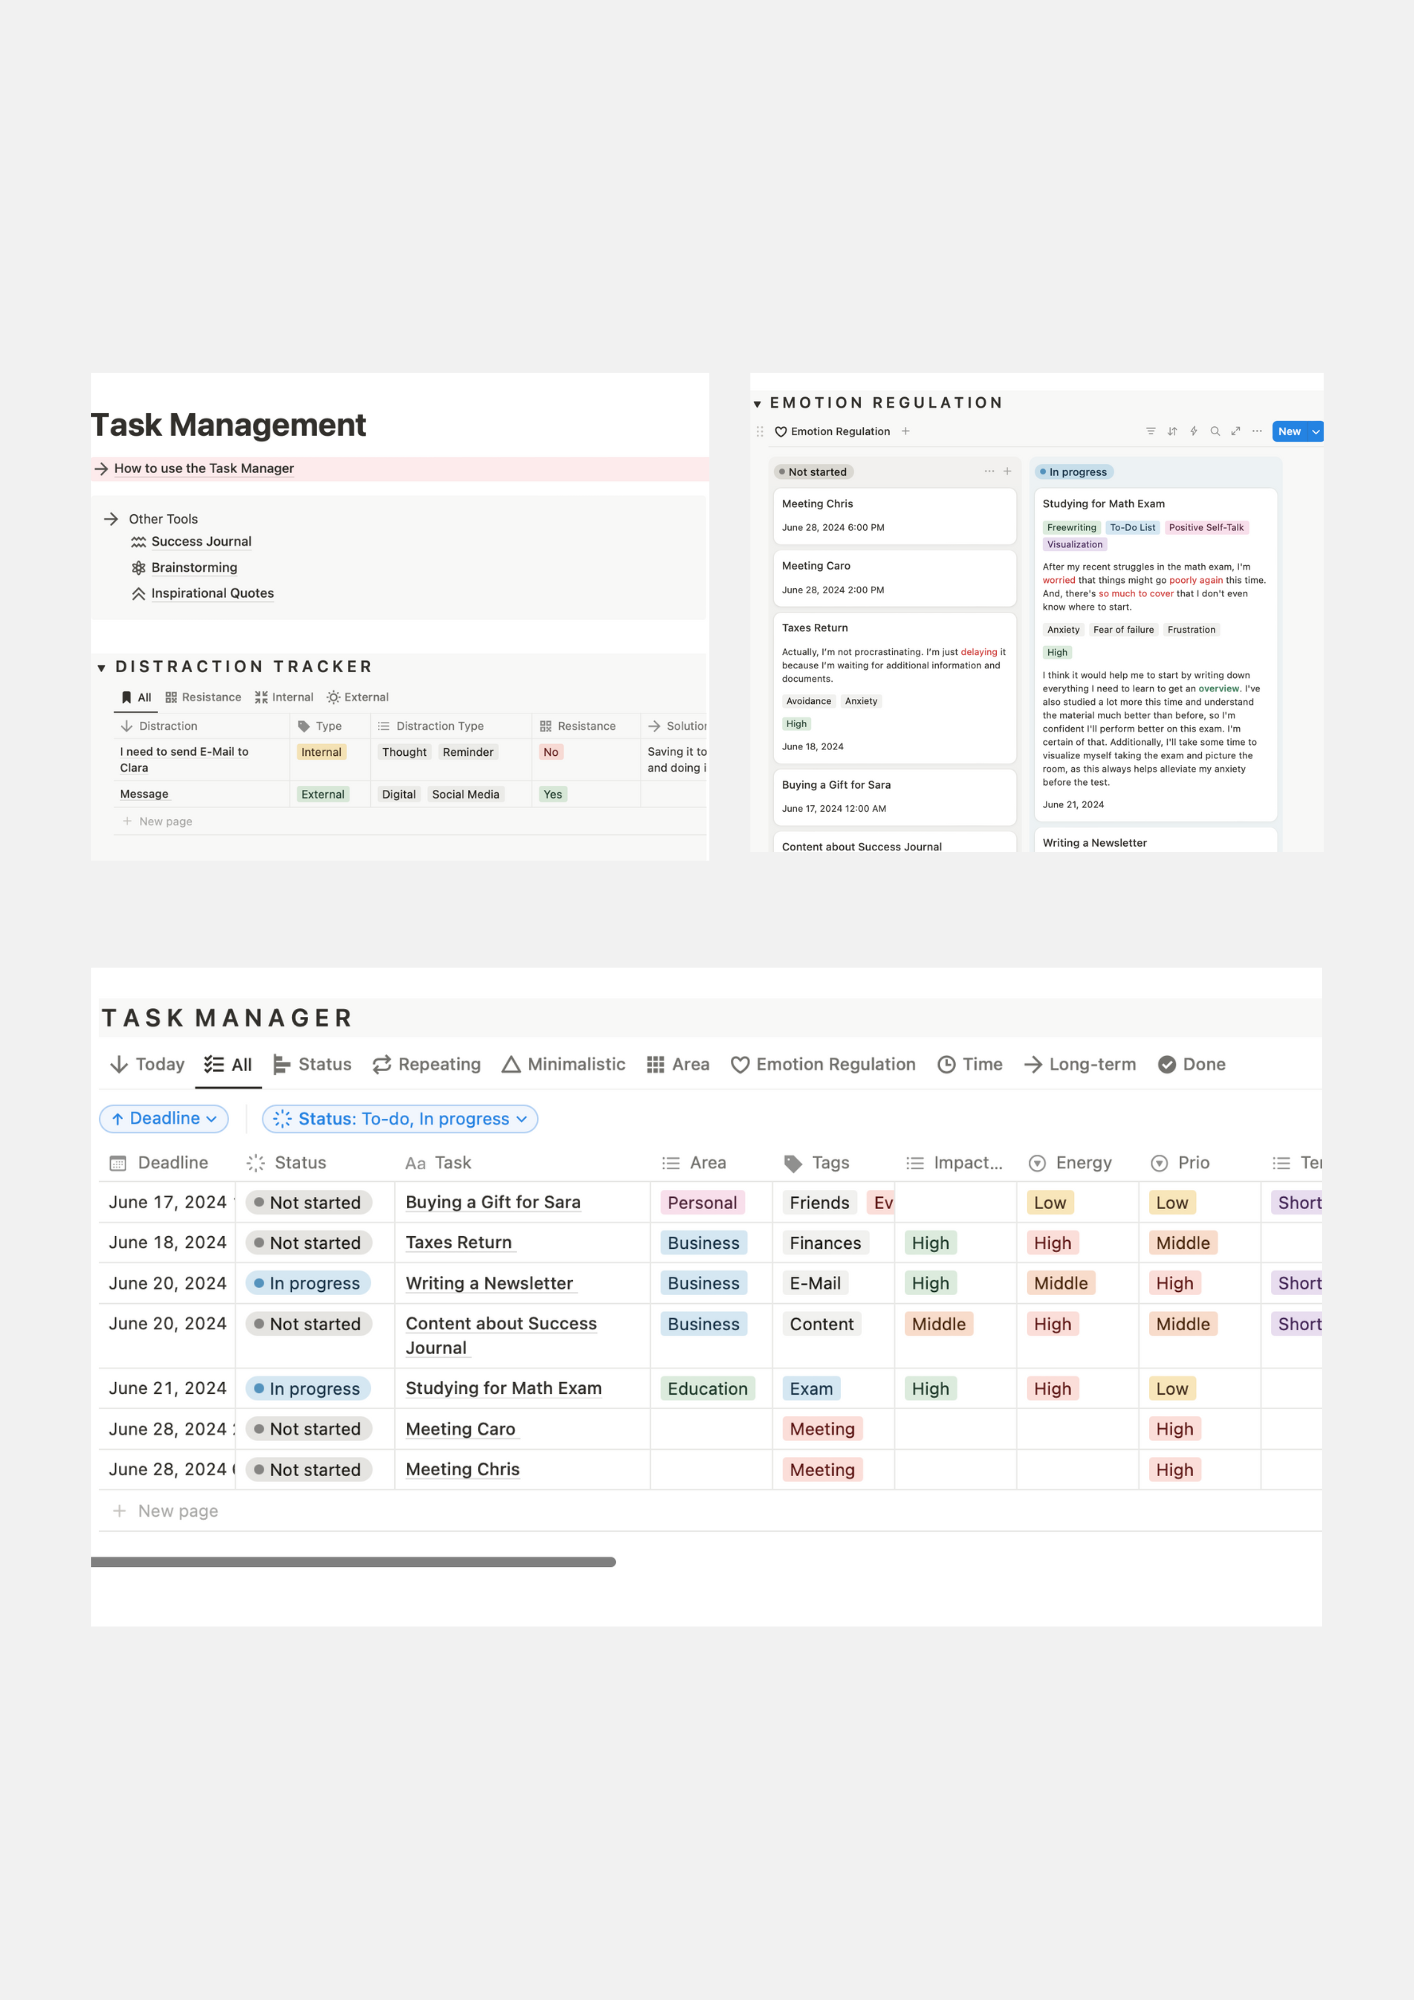Collapse the Distraction Tracker toggle heading

101,668
